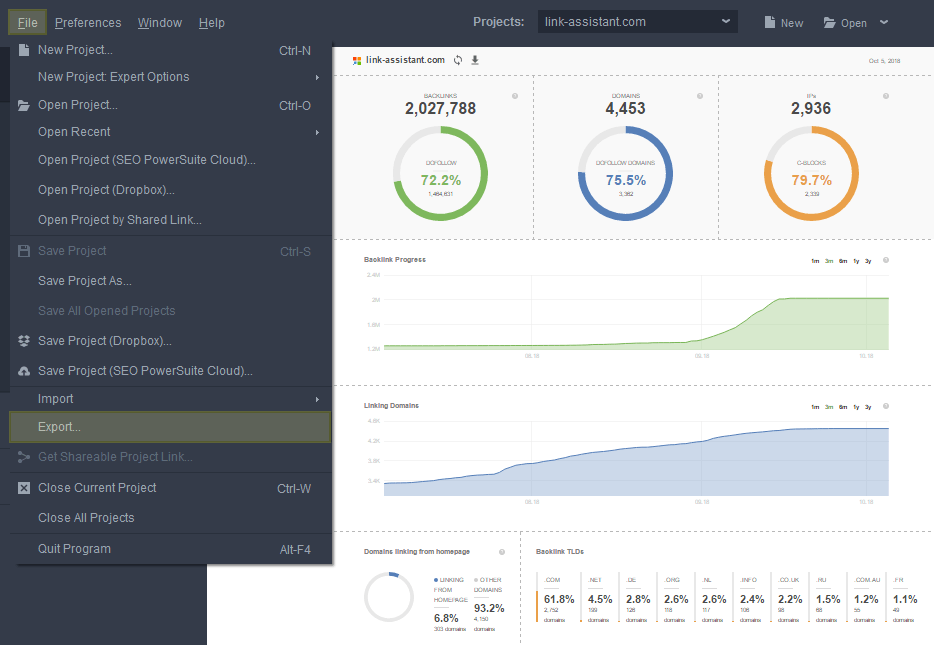Select 1y range for Backlink Progress
This screenshot has height=645, width=934.
pos(856,261)
